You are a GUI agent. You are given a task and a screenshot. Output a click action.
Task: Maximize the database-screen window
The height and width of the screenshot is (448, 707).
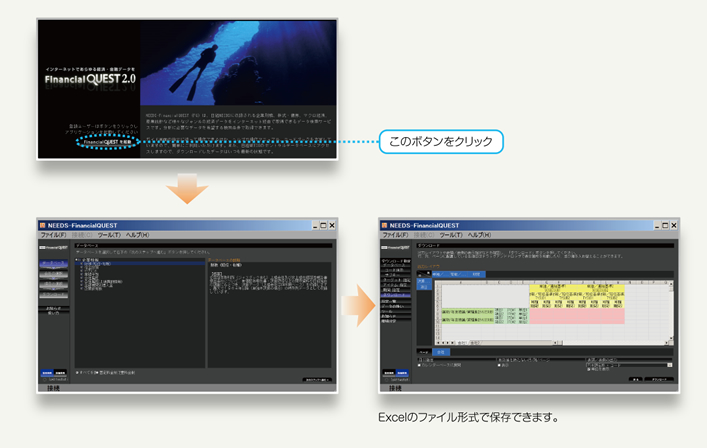point(323,225)
